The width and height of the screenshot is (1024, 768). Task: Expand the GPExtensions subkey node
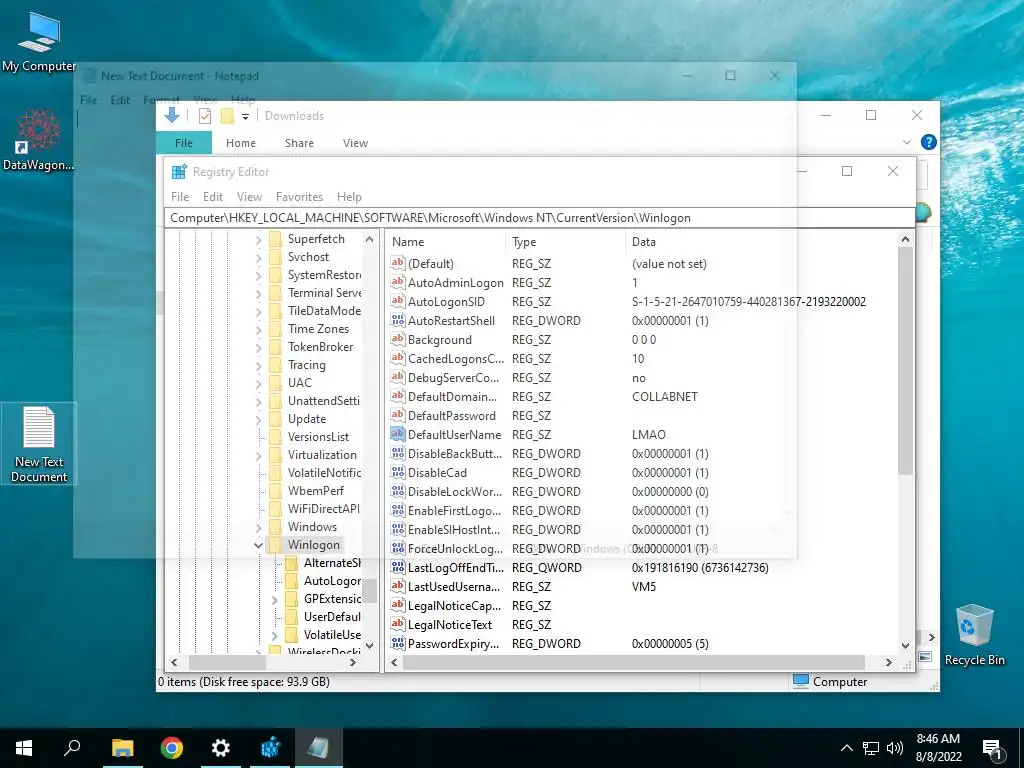pyautogui.click(x=274, y=599)
